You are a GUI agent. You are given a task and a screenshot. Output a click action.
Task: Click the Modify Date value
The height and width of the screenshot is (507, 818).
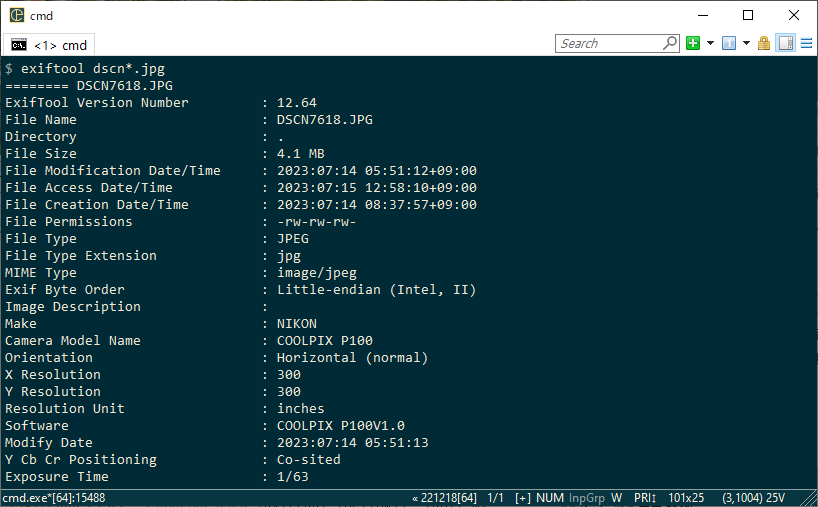click(353, 443)
